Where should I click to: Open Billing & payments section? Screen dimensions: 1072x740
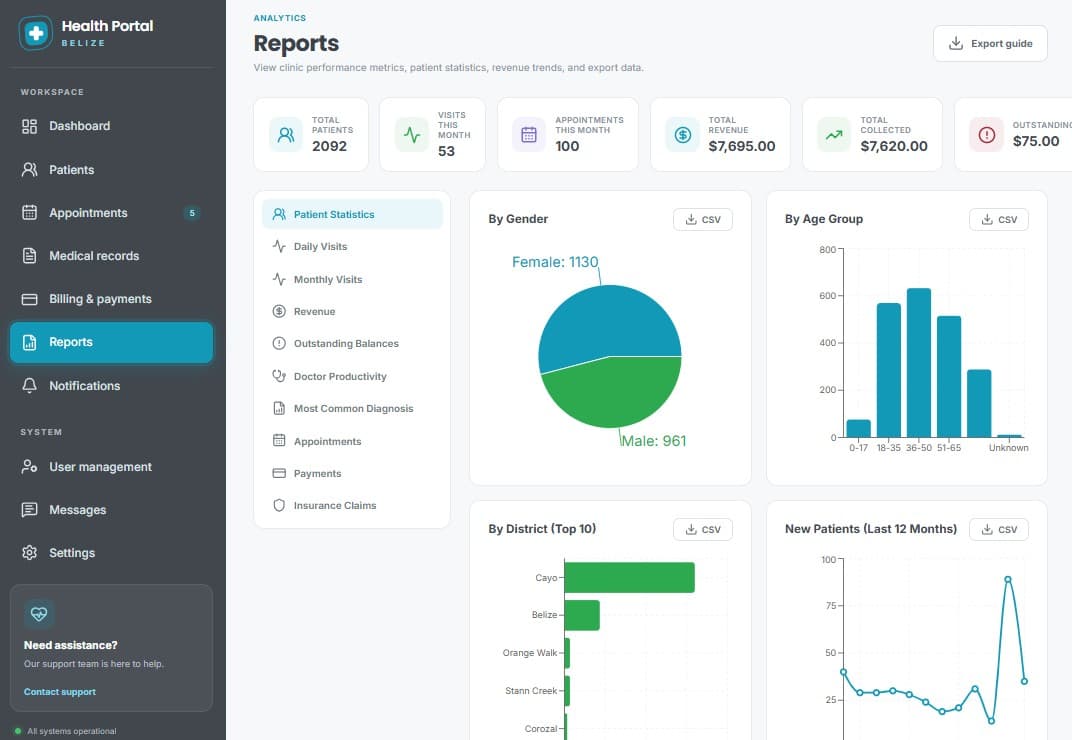[111, 299]
